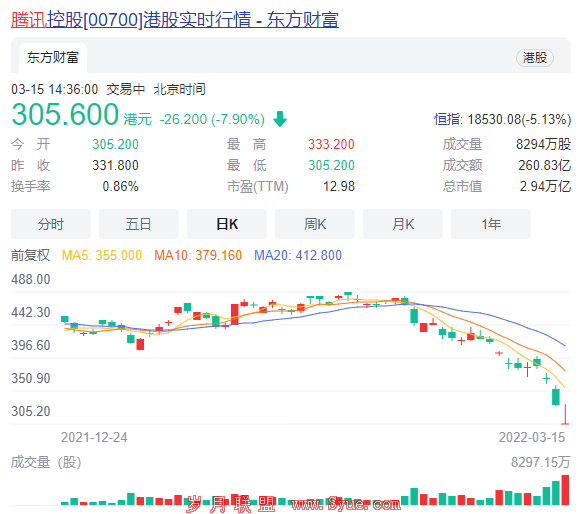Image resolution: width=584 pixels, height=514 pixels.
Task: Click the 最高 value 333.200
Action: [x=331, y=145]
